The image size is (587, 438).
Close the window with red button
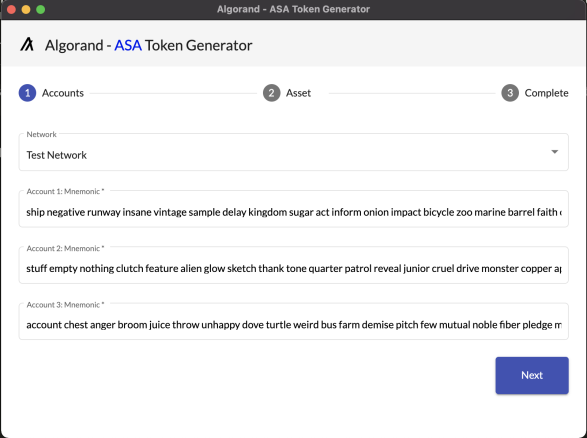point(11,9)
